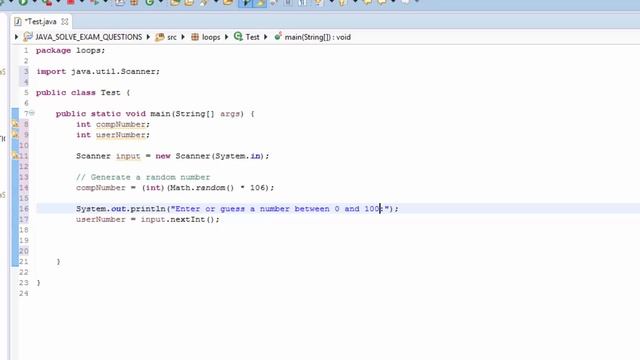Expand breadcrumb arrow before JAVA_SOLVE_EXAM_QUESTIONS
Image resolution: width=640 pixels, height=360 pixels.
point(16,37)
